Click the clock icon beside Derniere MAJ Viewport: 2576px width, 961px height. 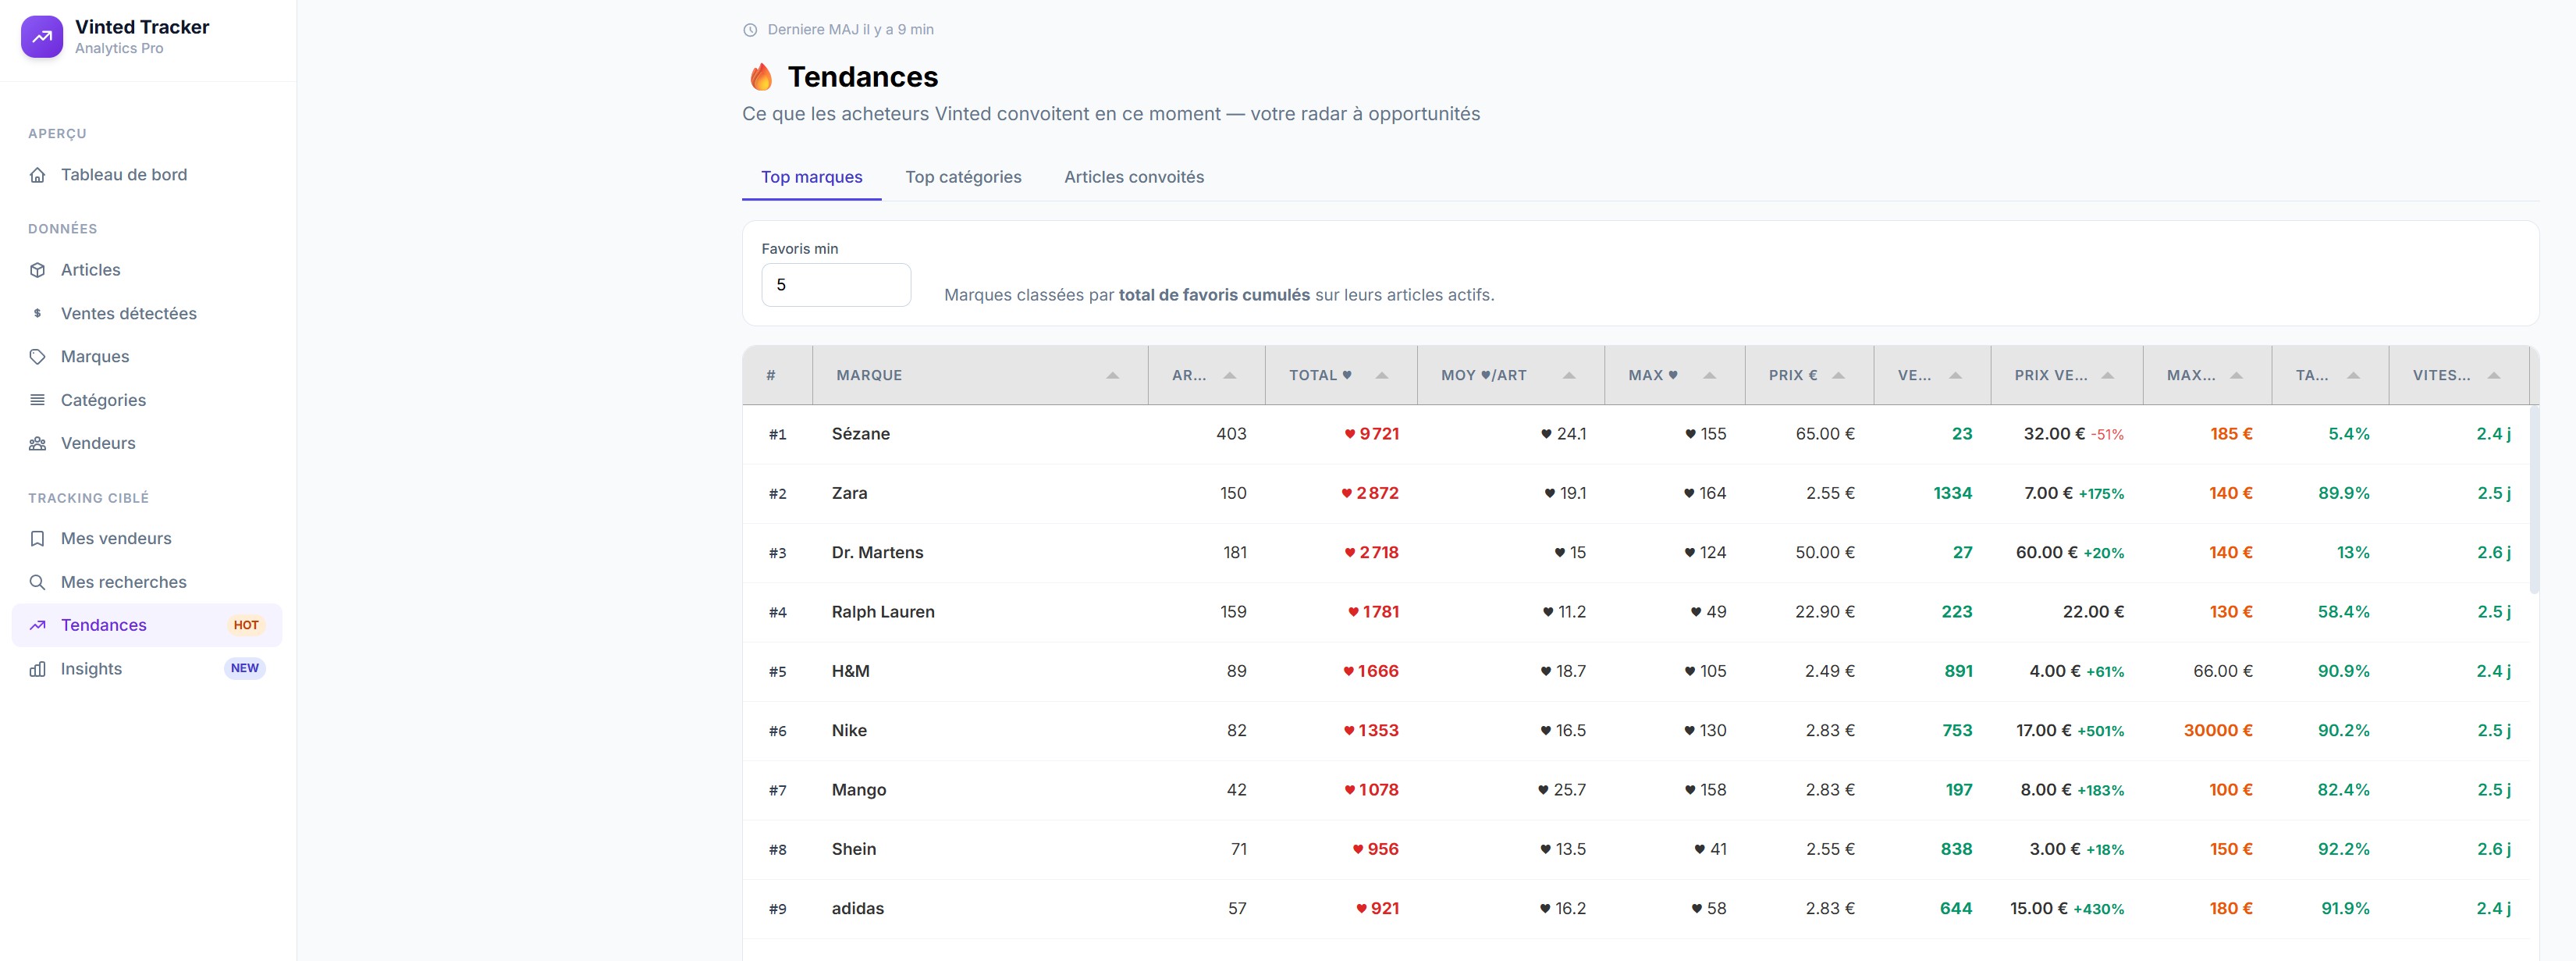[750, 30]
